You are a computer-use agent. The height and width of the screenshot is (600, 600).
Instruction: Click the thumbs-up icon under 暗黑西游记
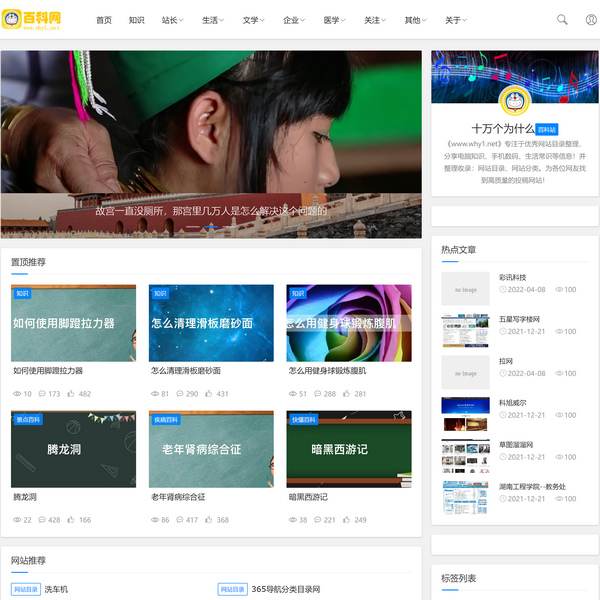[x=345, y=520]
